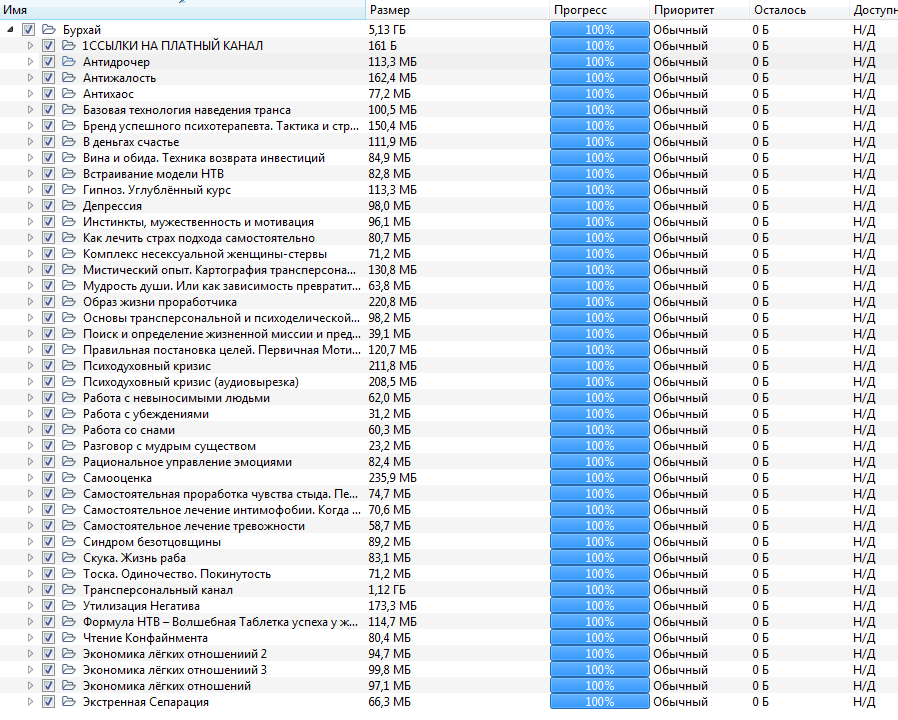Click the folder icon next to Антихаос
The image size is (898, 720).
tap(68, 94)
